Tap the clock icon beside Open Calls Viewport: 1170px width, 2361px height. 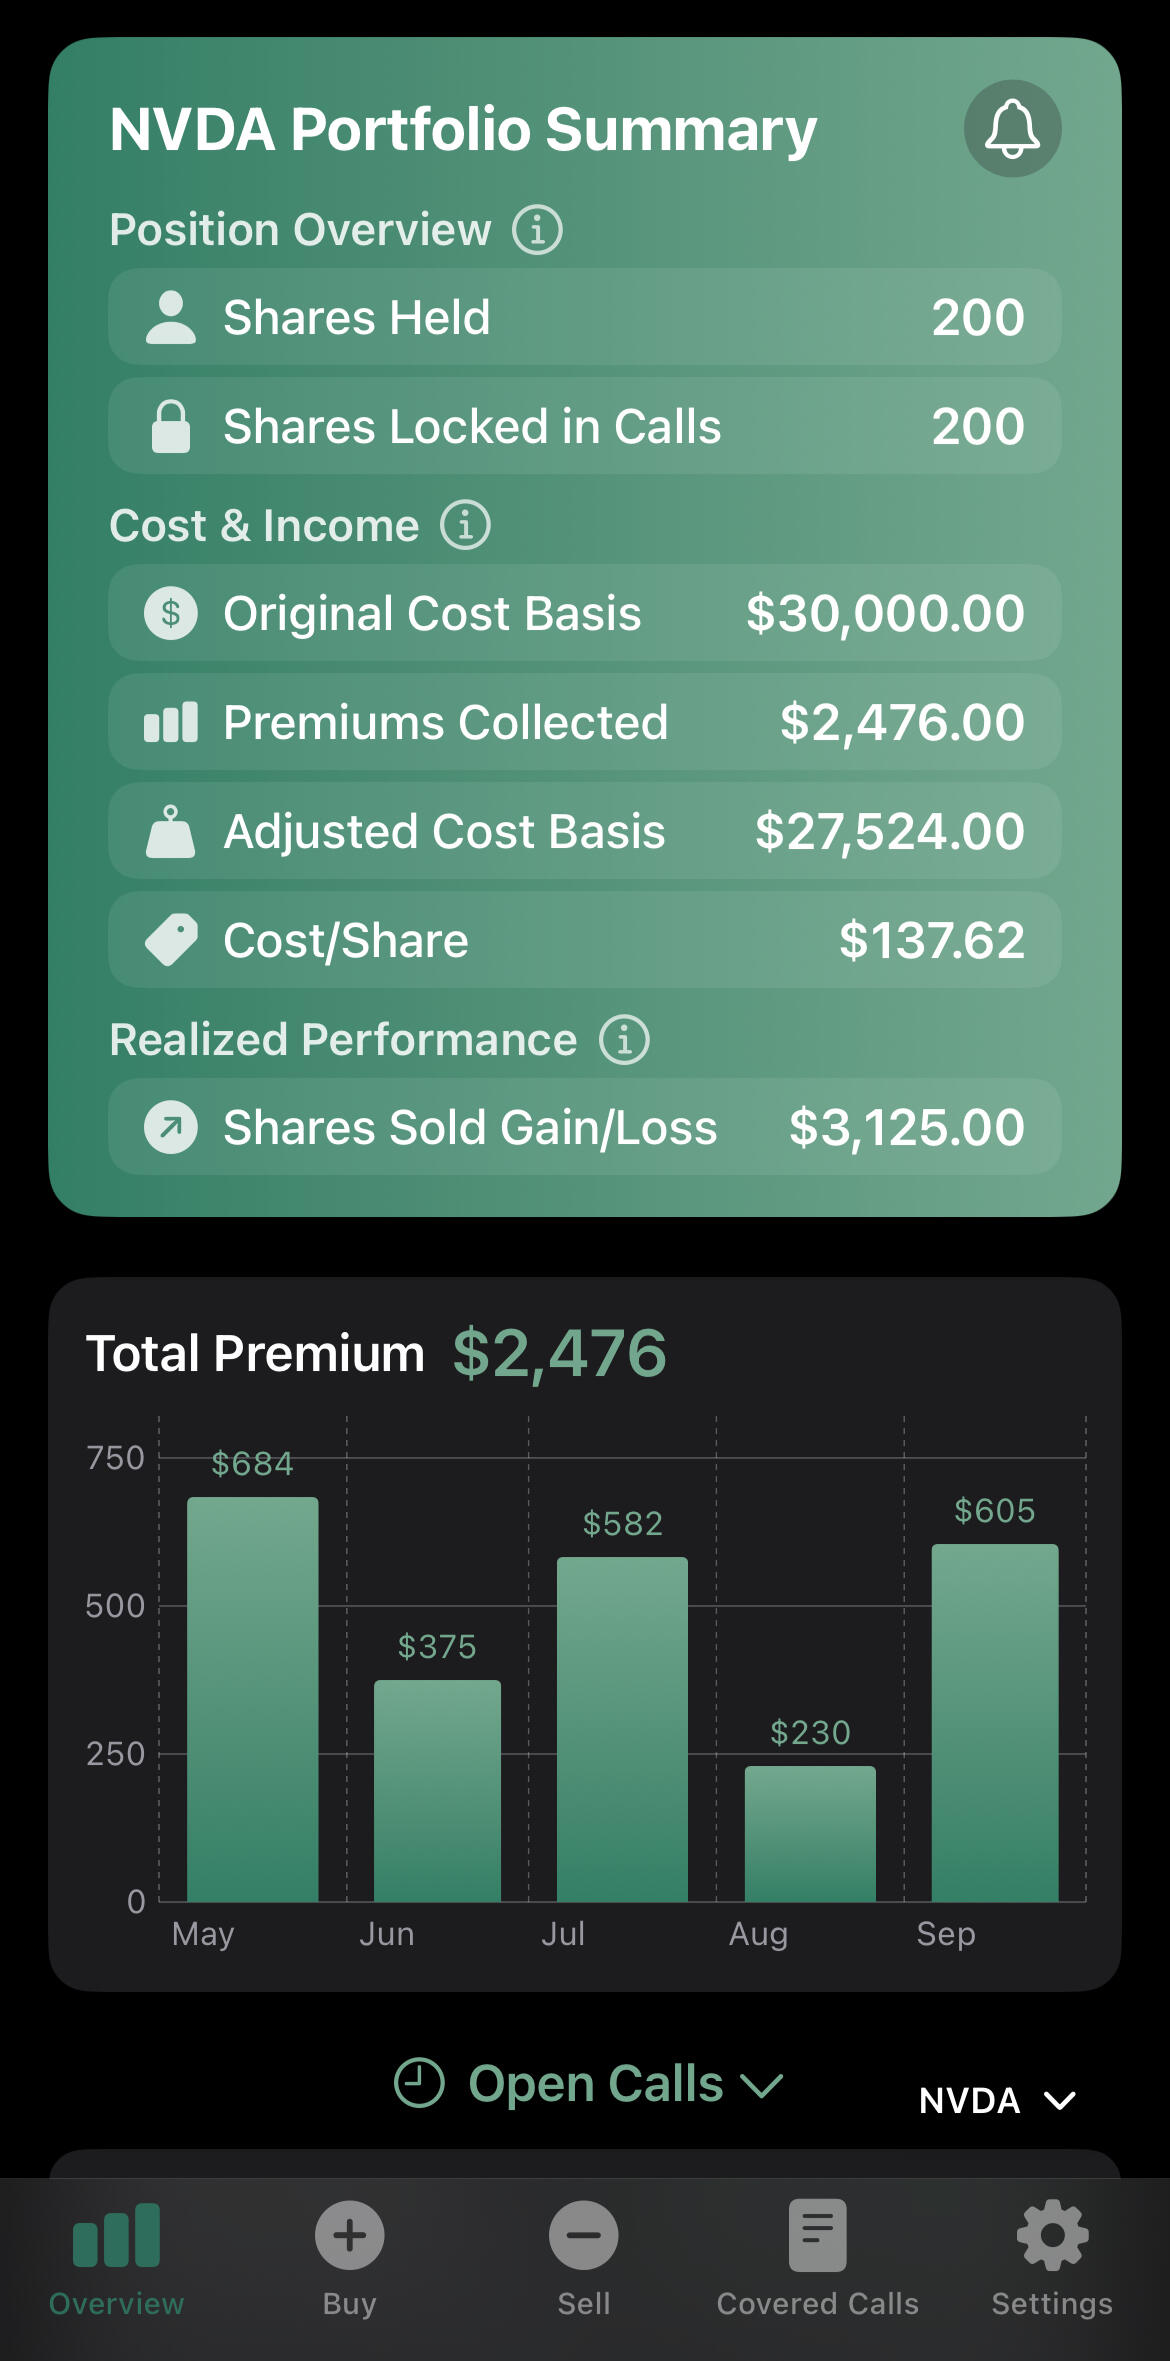(419, 2083)
